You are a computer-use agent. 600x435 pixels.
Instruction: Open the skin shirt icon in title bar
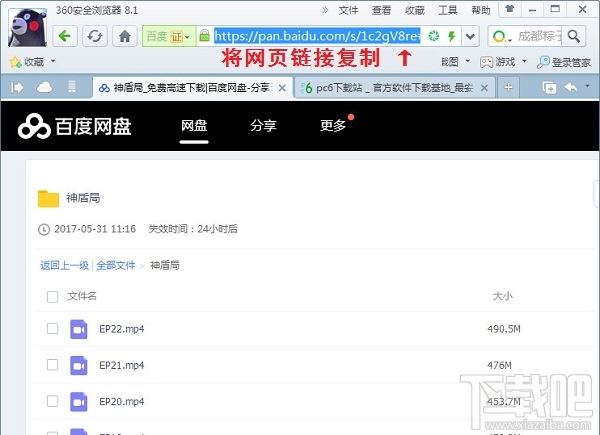click(x=509, y=9)
